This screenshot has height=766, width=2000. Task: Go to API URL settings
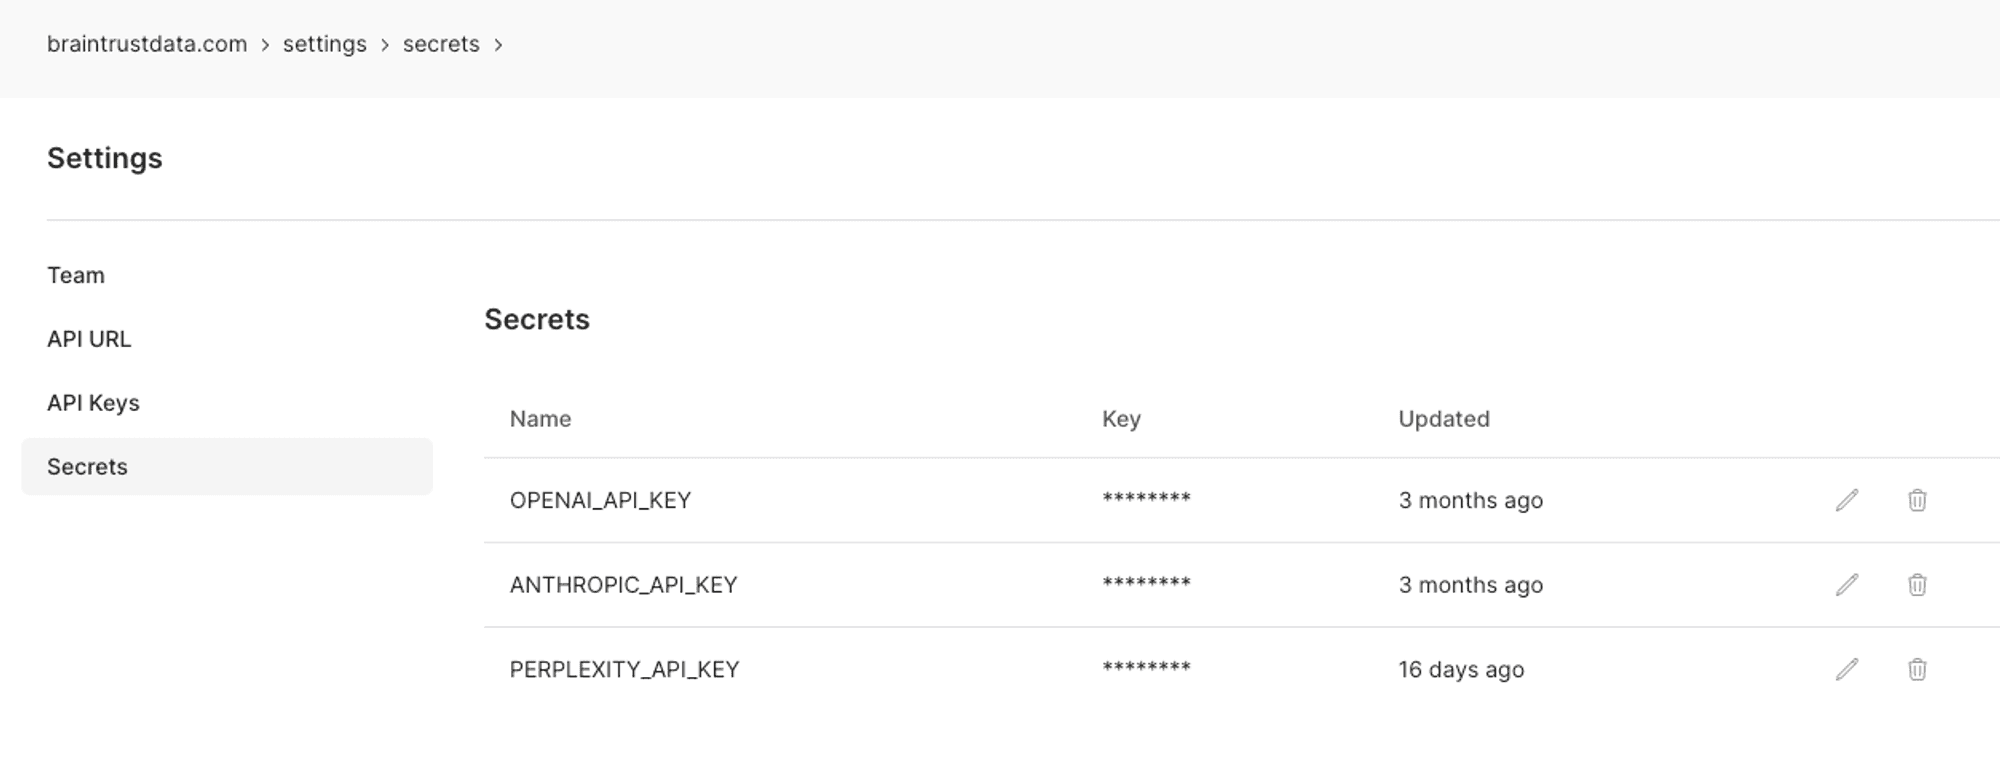pos(89,339)
